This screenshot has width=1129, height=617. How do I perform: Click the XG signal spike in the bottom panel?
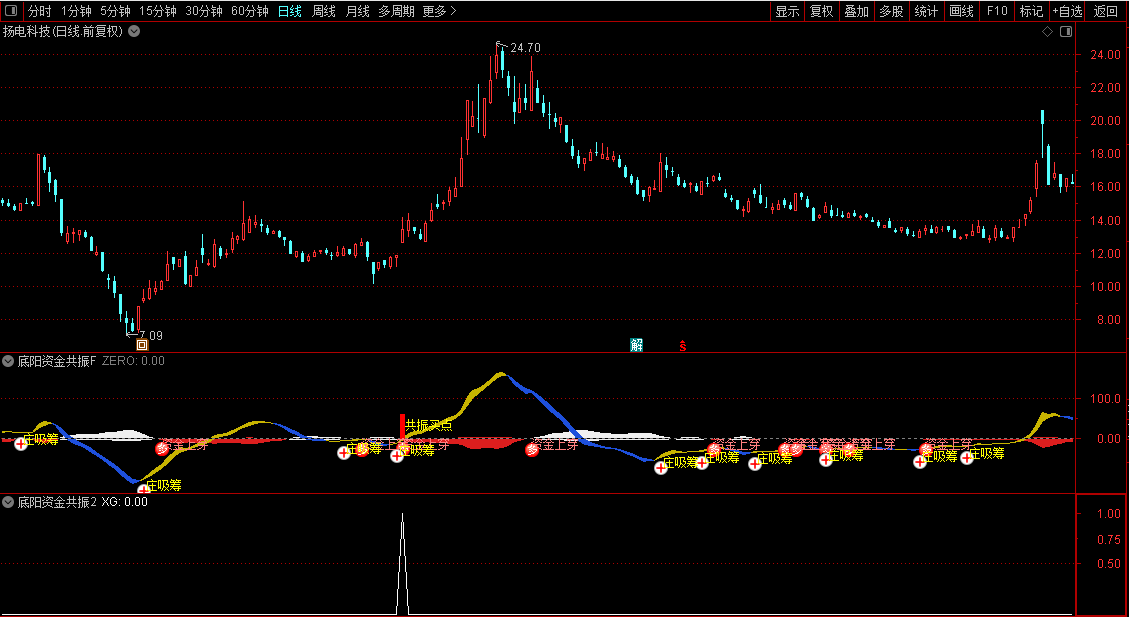coord(402,564)
